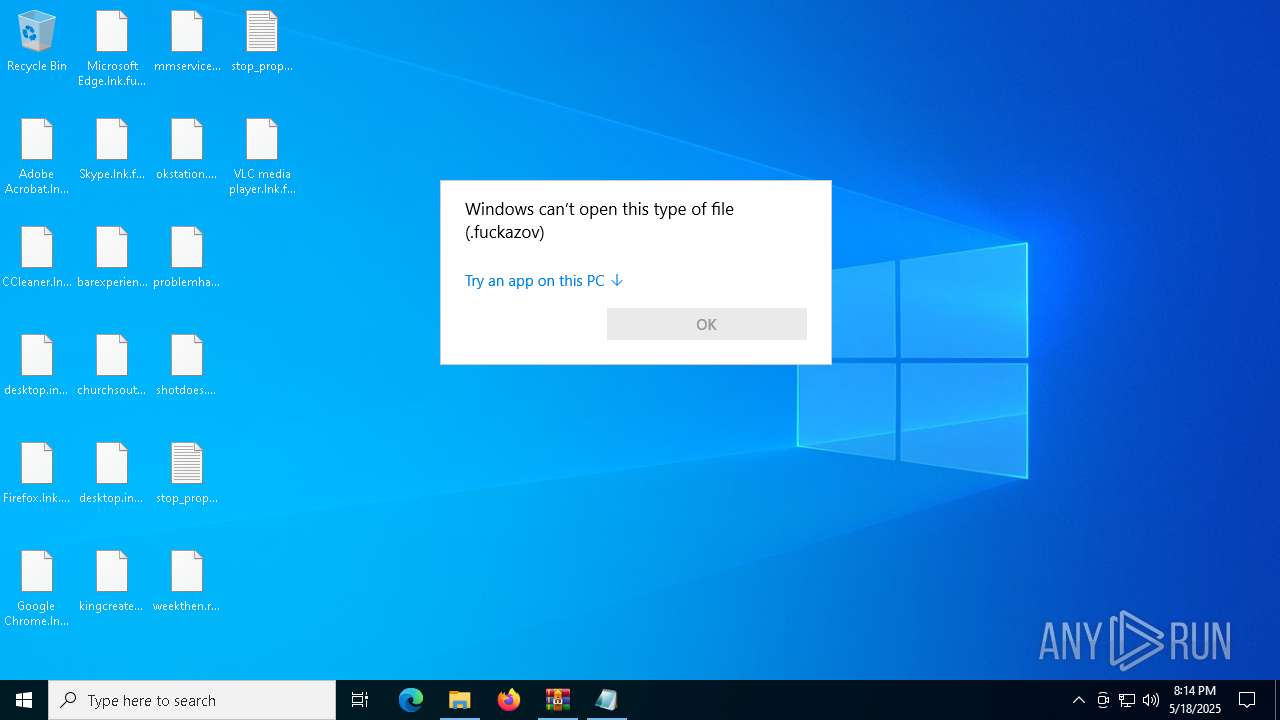Screen dimensions: 1280x720
Task: Open the Action Center notifications icon
Action: point(1247,700)
